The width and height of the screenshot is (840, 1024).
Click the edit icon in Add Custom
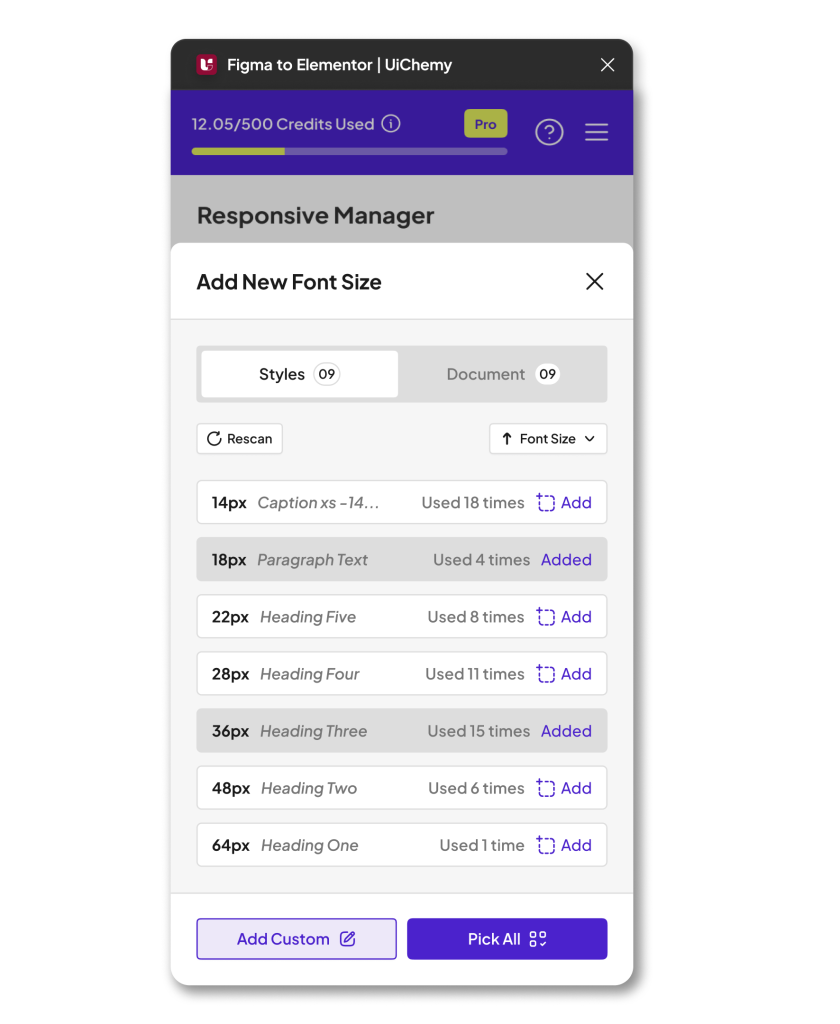coord(348,939)
